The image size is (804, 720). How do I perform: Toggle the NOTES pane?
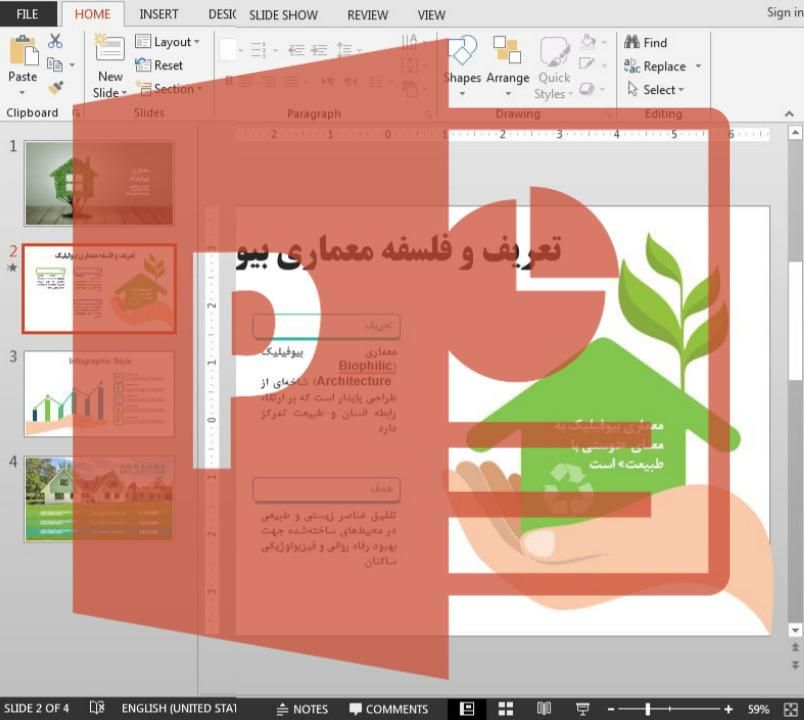pos(302,709)
